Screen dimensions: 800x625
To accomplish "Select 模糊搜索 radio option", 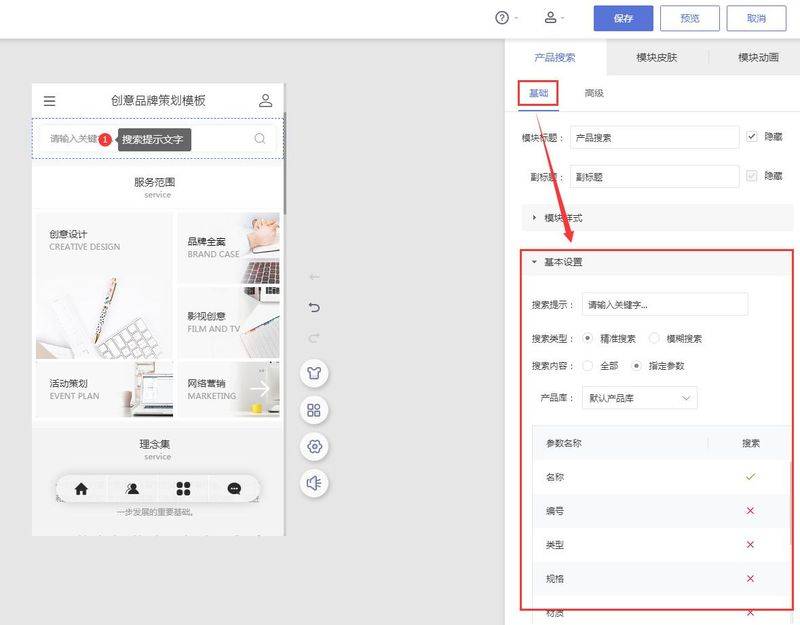I will 655,339.
